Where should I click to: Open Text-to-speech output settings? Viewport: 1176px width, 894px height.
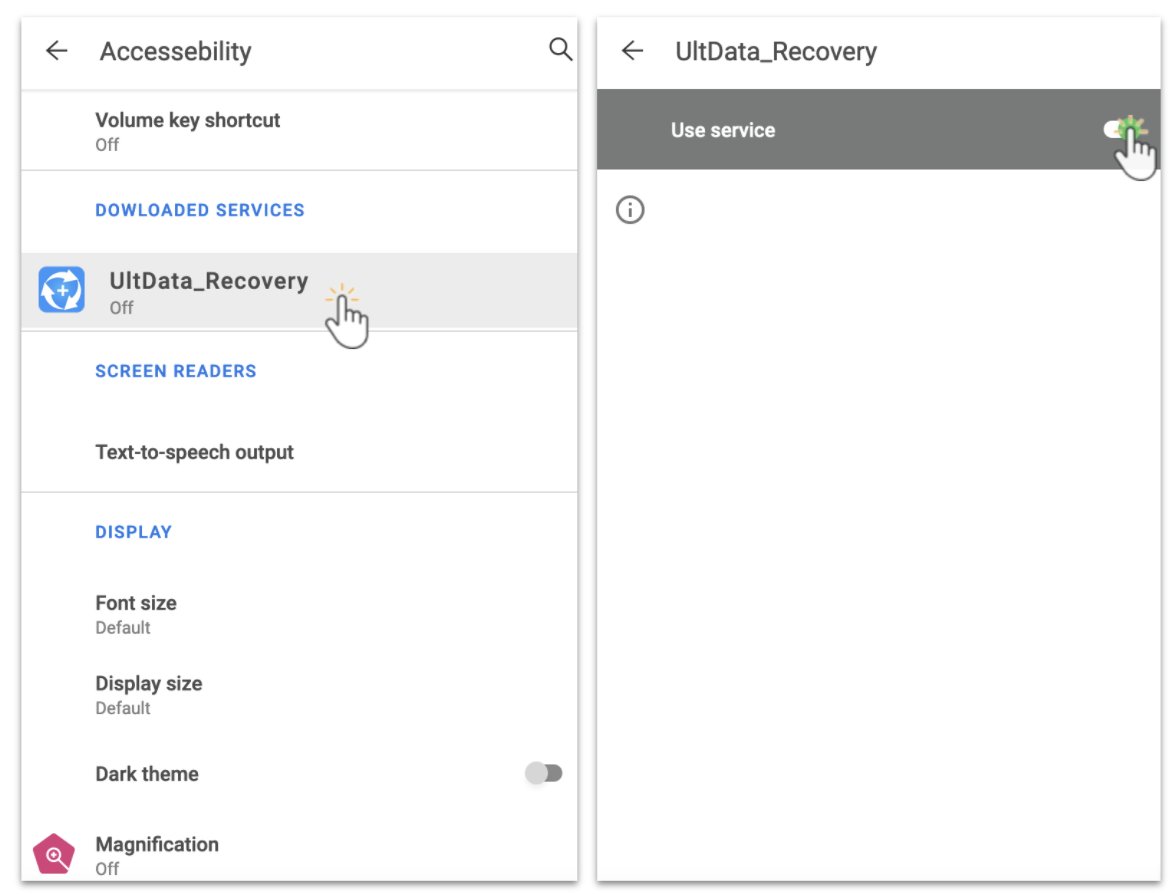click(299, 452)
